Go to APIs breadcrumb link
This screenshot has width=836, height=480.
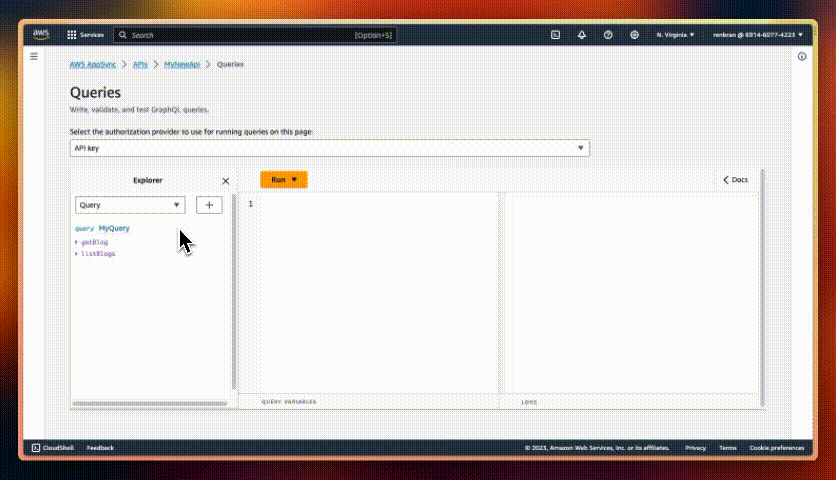coord(140,65)
